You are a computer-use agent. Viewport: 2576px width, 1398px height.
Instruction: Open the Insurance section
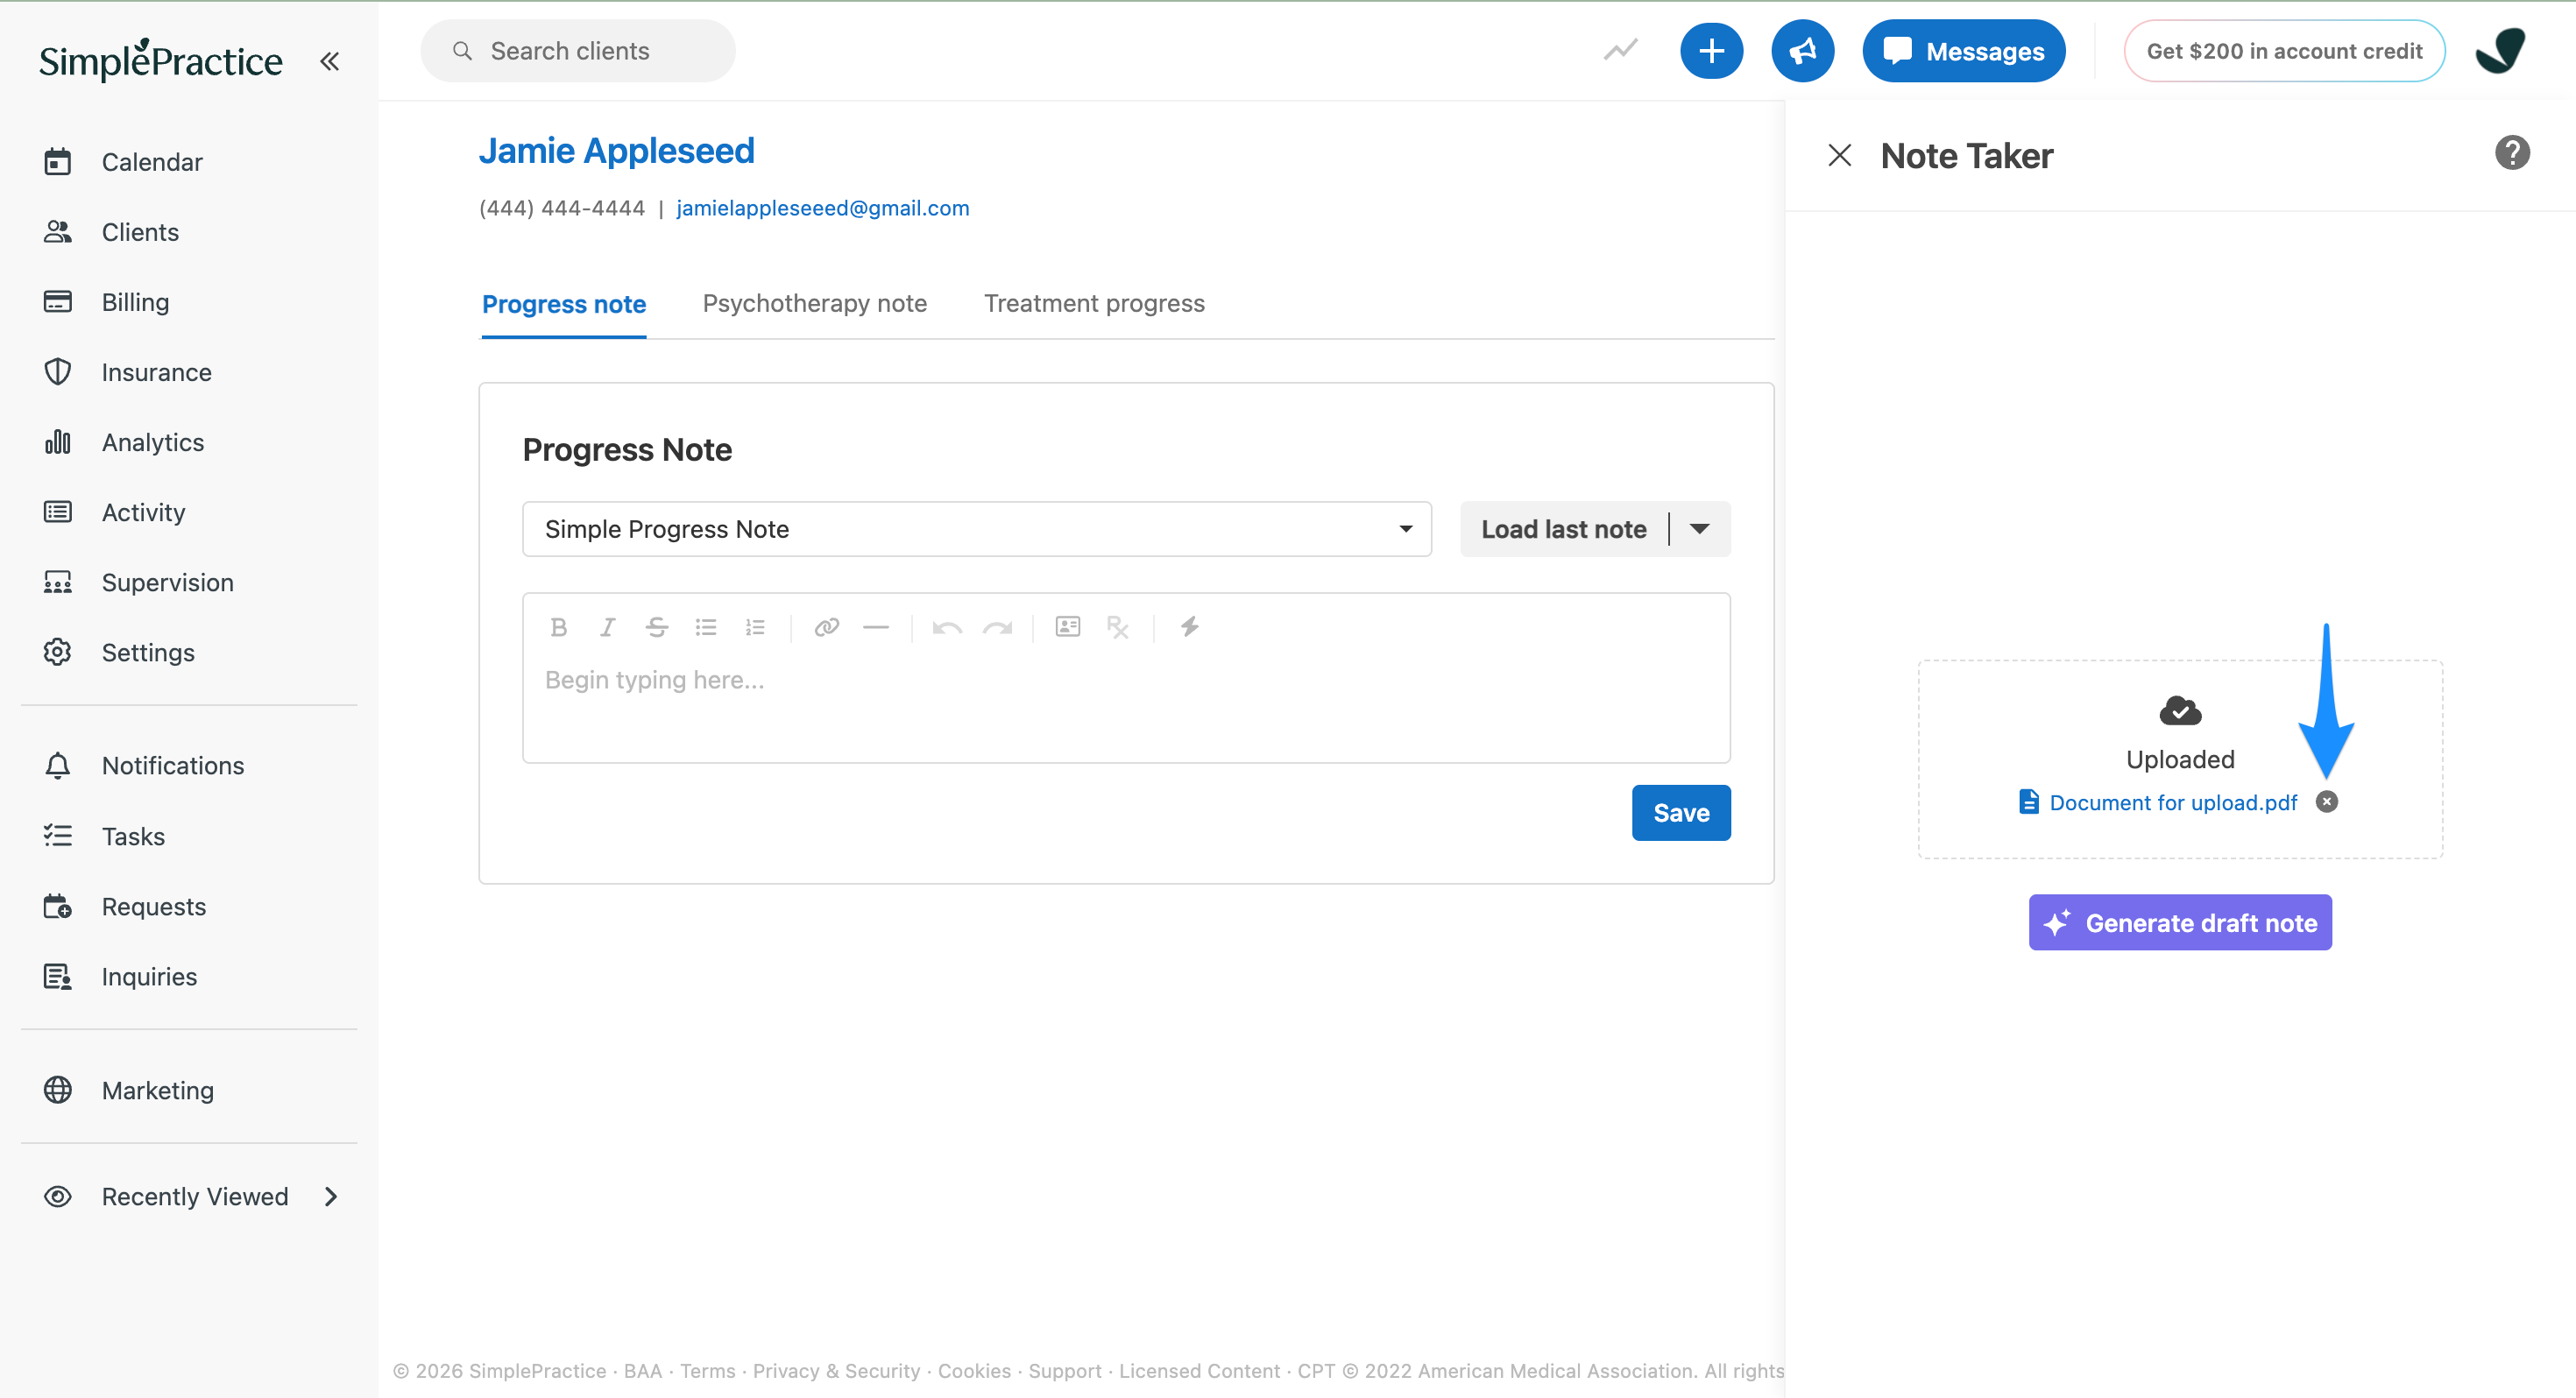coord(156,372)
